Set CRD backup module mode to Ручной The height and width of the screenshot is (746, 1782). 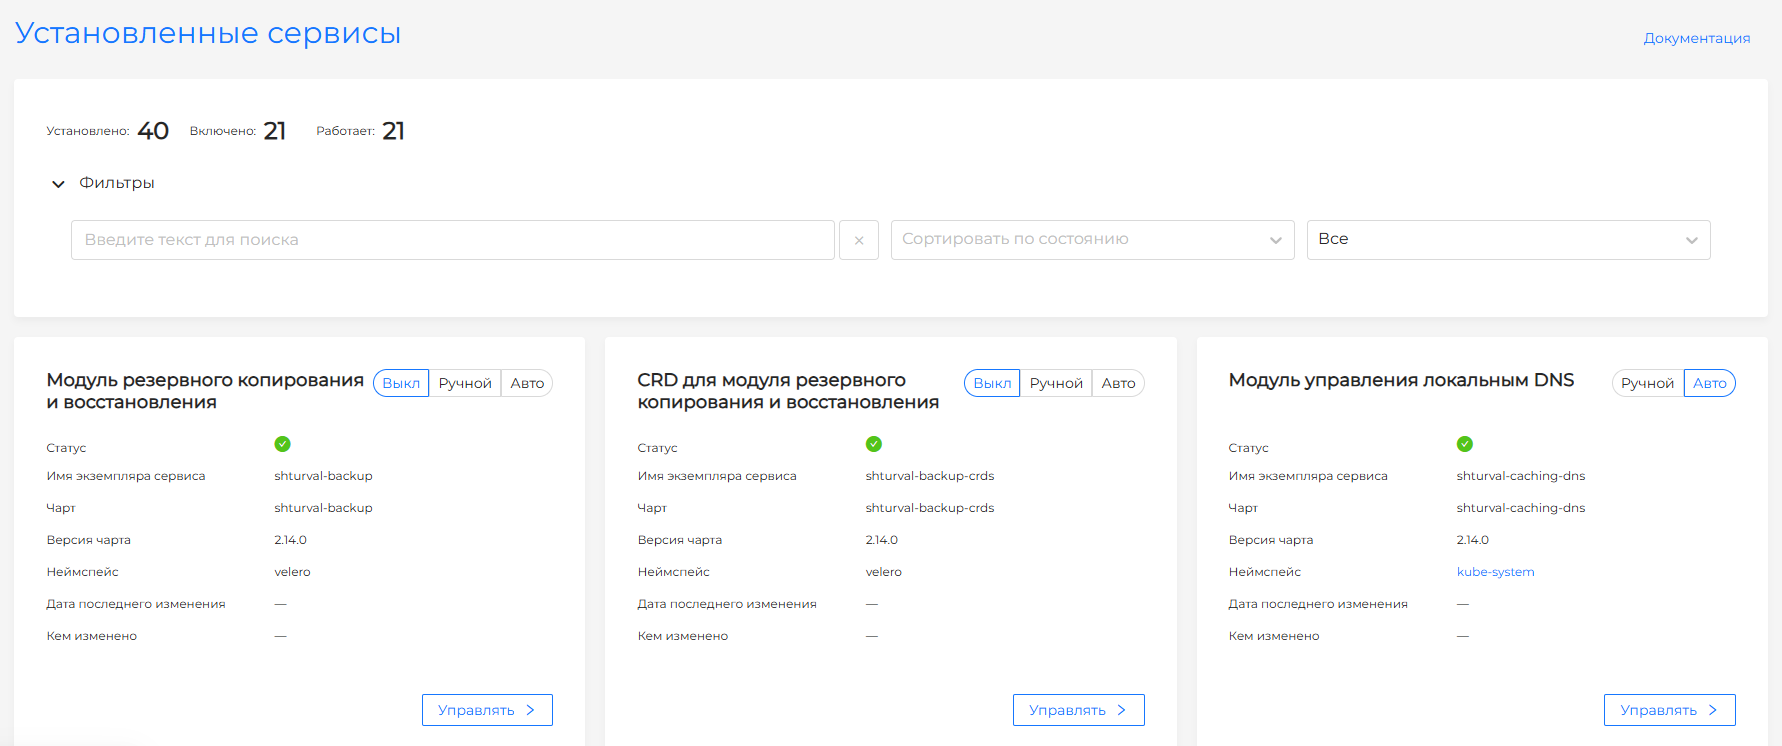1056,383
